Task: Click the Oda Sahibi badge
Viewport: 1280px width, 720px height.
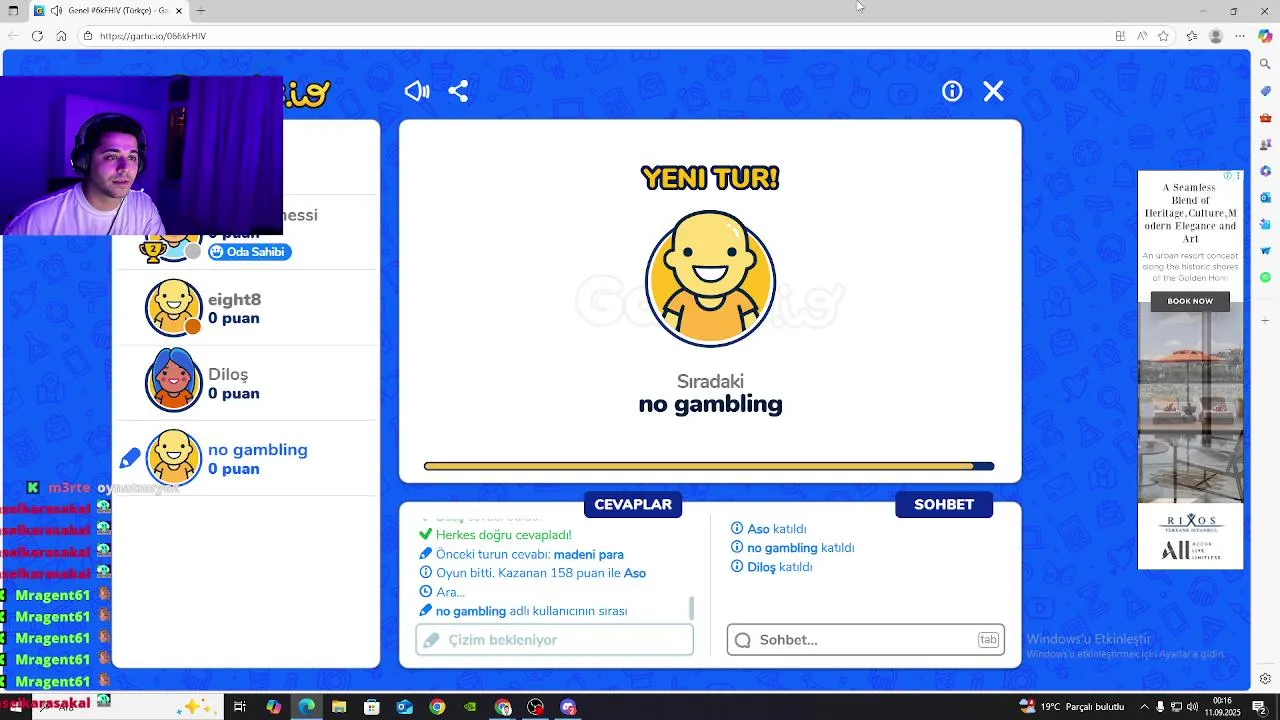Action: [x=250, y=252]
